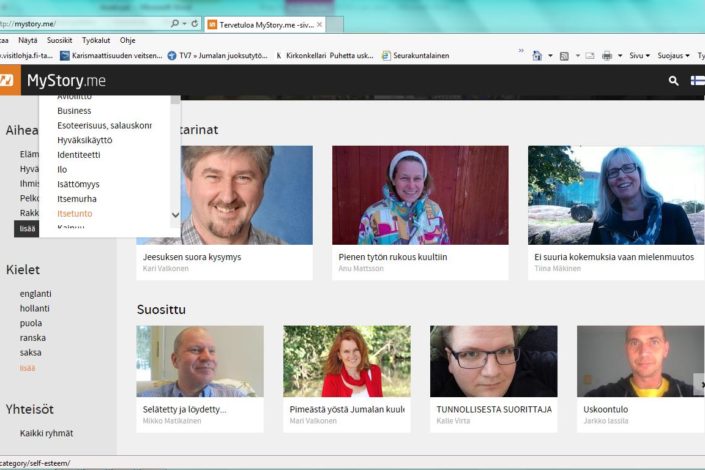
Task: Click the MyStory tab favicon
Action: [x=212, y=25]
